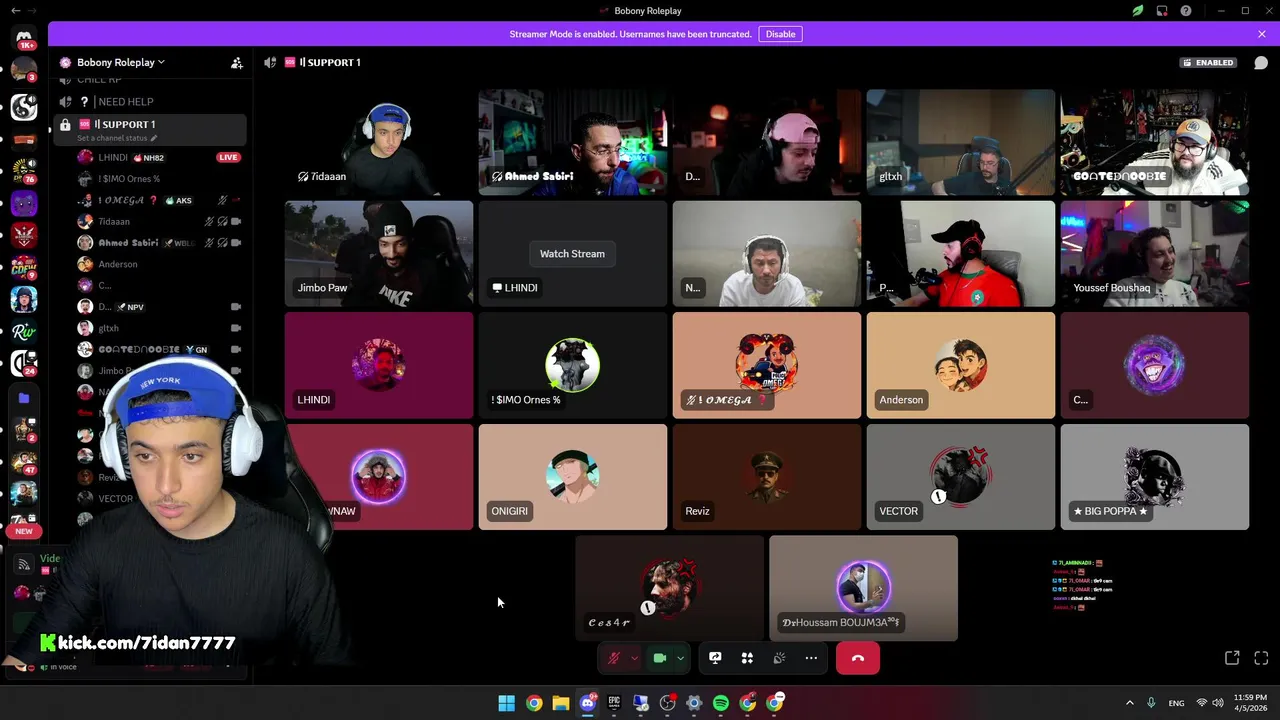Image resolution: width=1280 pixels, height=720 pixels.
Task: Select Anderson in voice member list
Action: 160,264
